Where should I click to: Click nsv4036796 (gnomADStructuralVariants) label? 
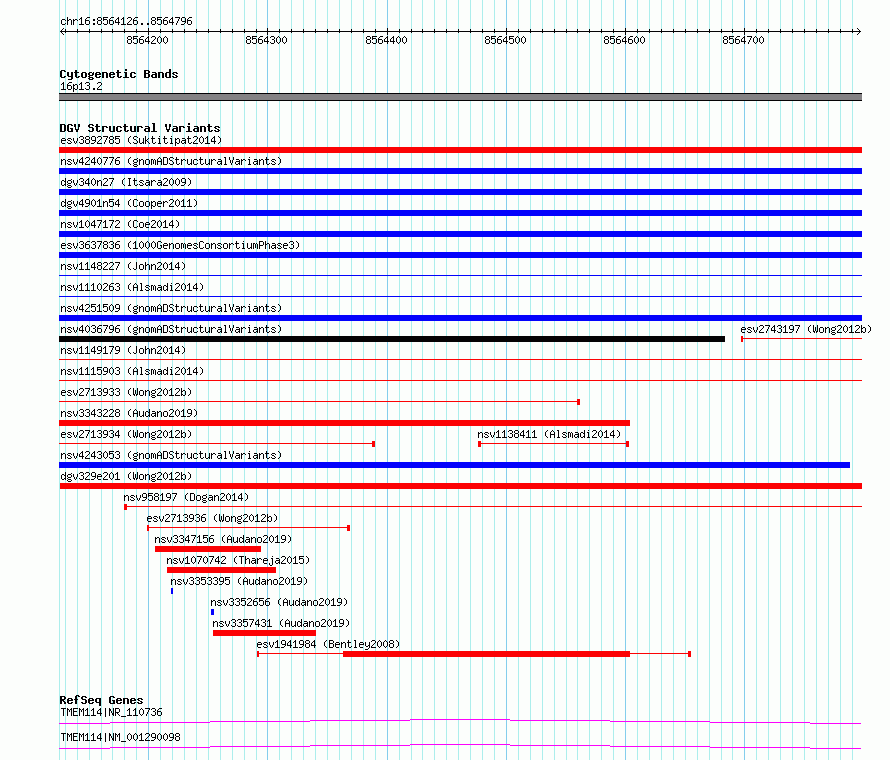point(171,329)
